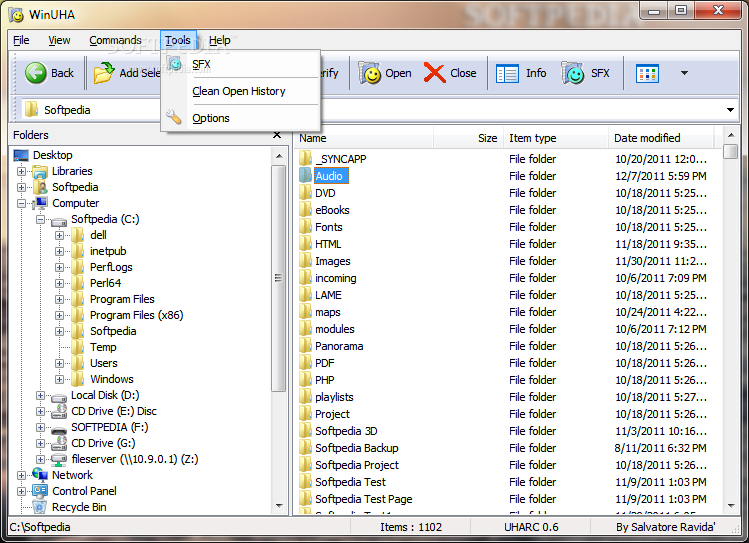Select the inetpub folder in tree
749x543 pixels.
point(108,251)
